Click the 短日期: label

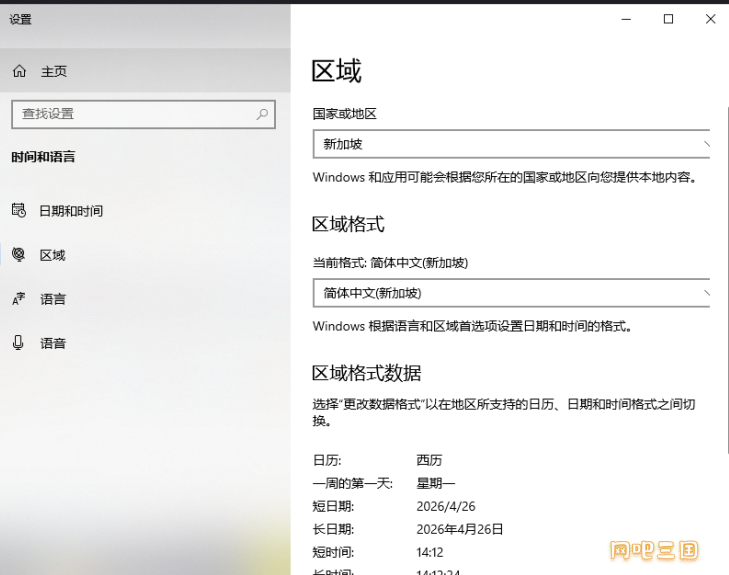point(333,506)
